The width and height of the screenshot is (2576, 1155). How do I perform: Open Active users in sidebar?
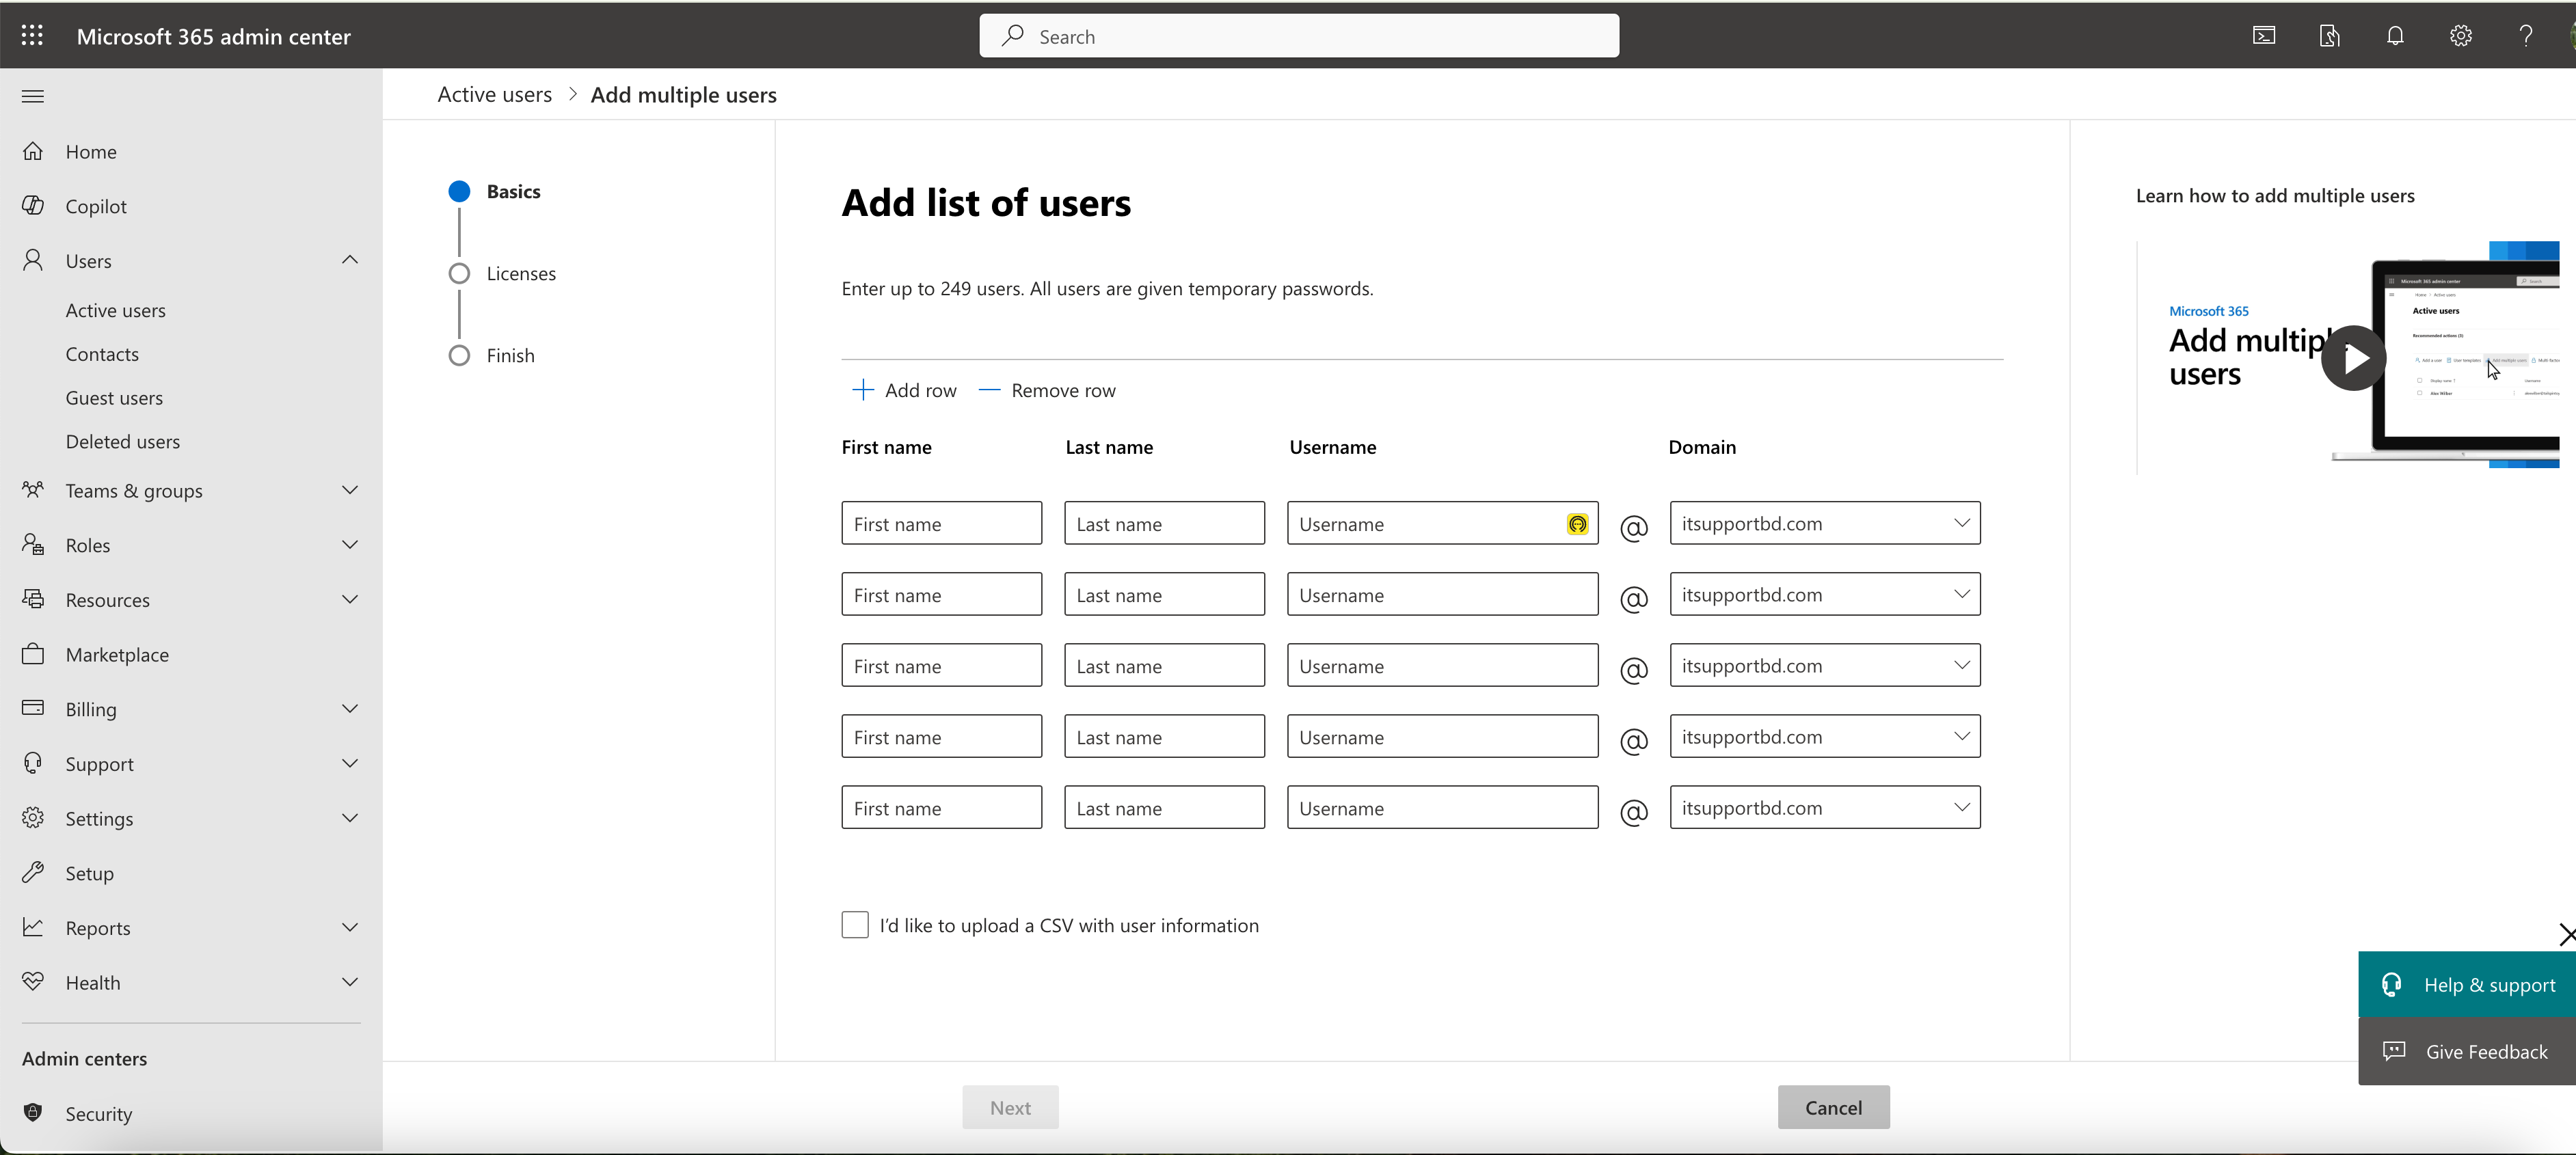(x=116, y=310)
